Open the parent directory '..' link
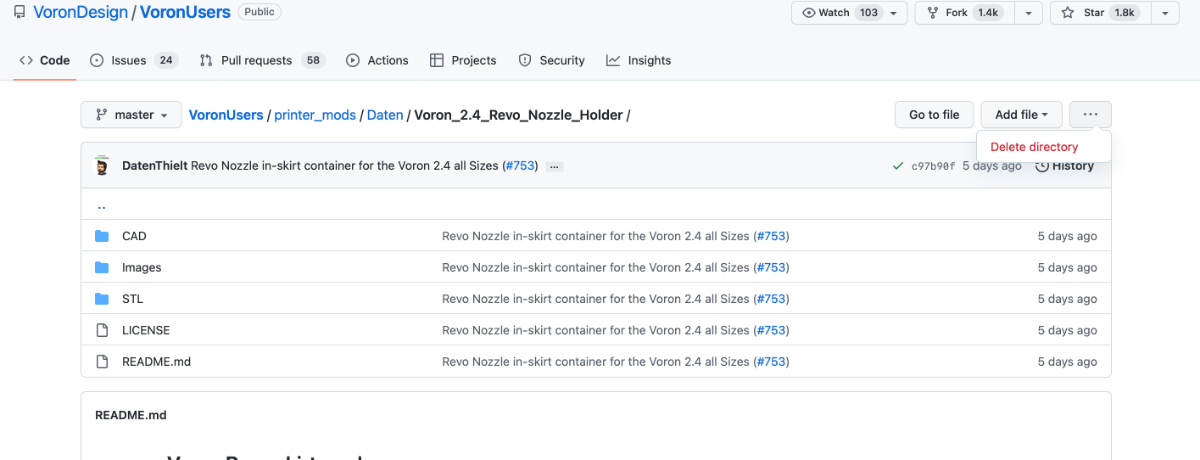Viewport: 1200px width, 460px height. (x=101, y=205)
